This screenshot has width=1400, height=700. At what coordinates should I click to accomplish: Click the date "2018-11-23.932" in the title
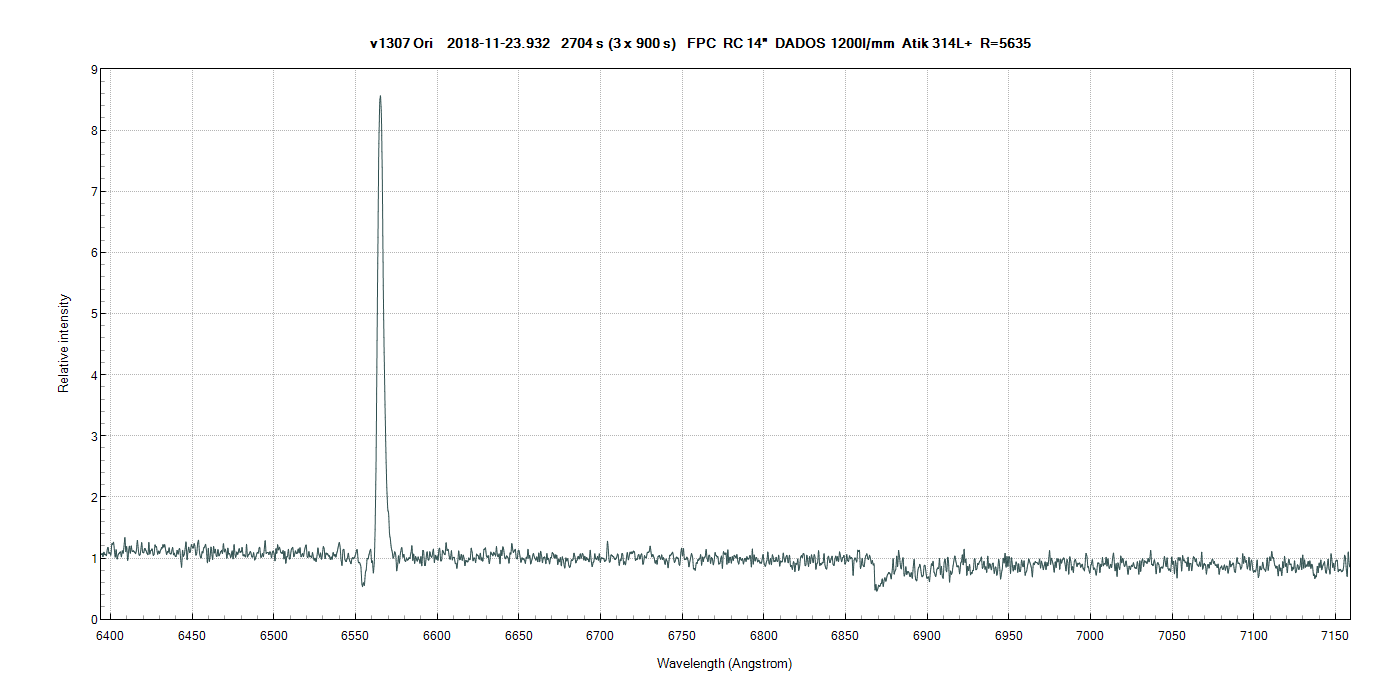pos(498,43)
